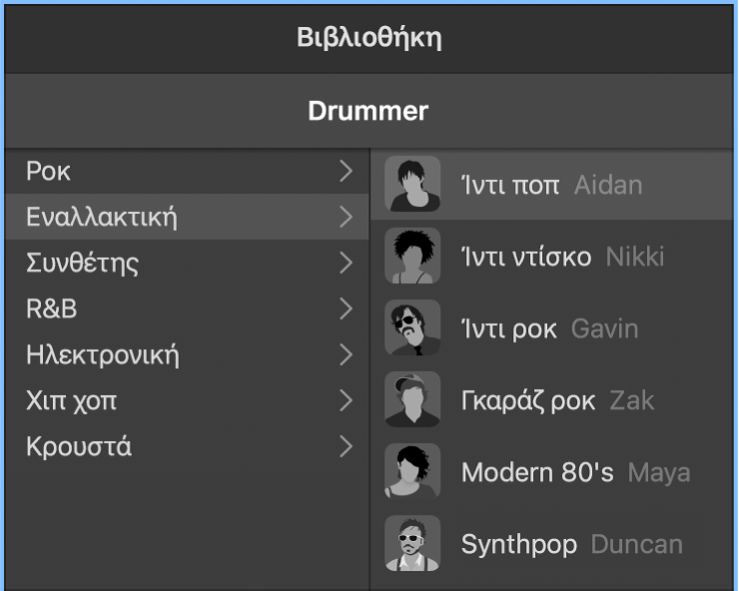Select the R&B genre

coord(51,309)
